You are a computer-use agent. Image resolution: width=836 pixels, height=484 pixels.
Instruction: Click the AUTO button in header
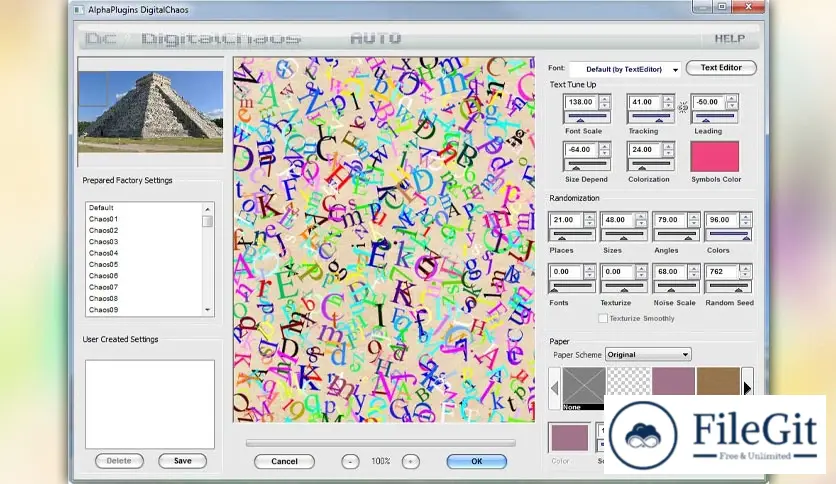[376, 38]
